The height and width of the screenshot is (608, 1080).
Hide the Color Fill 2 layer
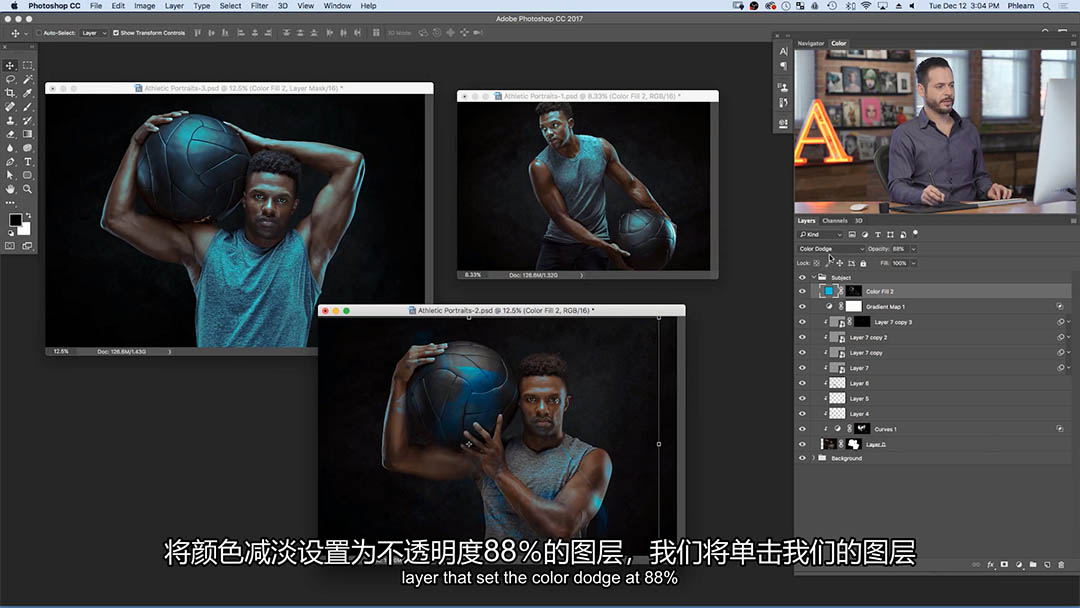pyautogui.click(x=802, y=292)
